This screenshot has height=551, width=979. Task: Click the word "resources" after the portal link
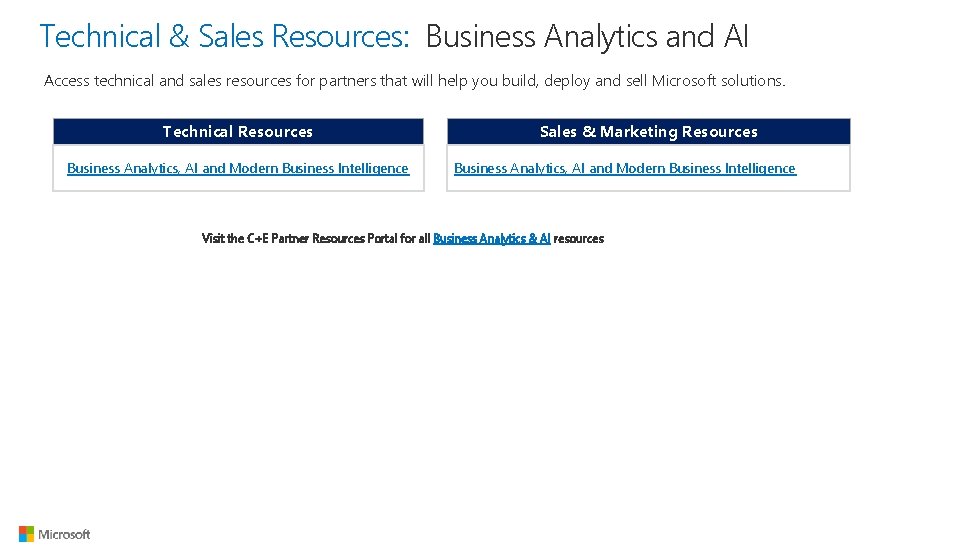pyautogui.click(x=579, y=238)
